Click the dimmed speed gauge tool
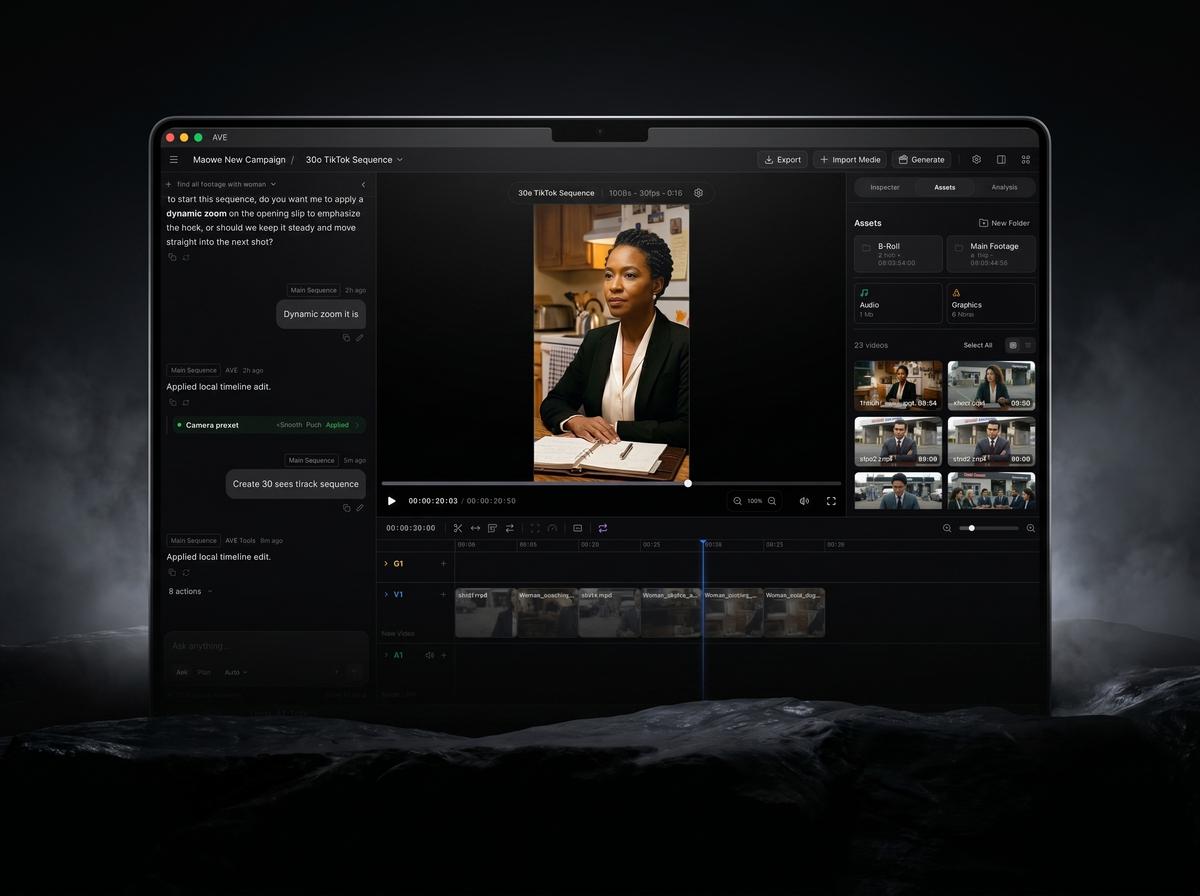The image size is (1200, 896). tap(552, 528)
